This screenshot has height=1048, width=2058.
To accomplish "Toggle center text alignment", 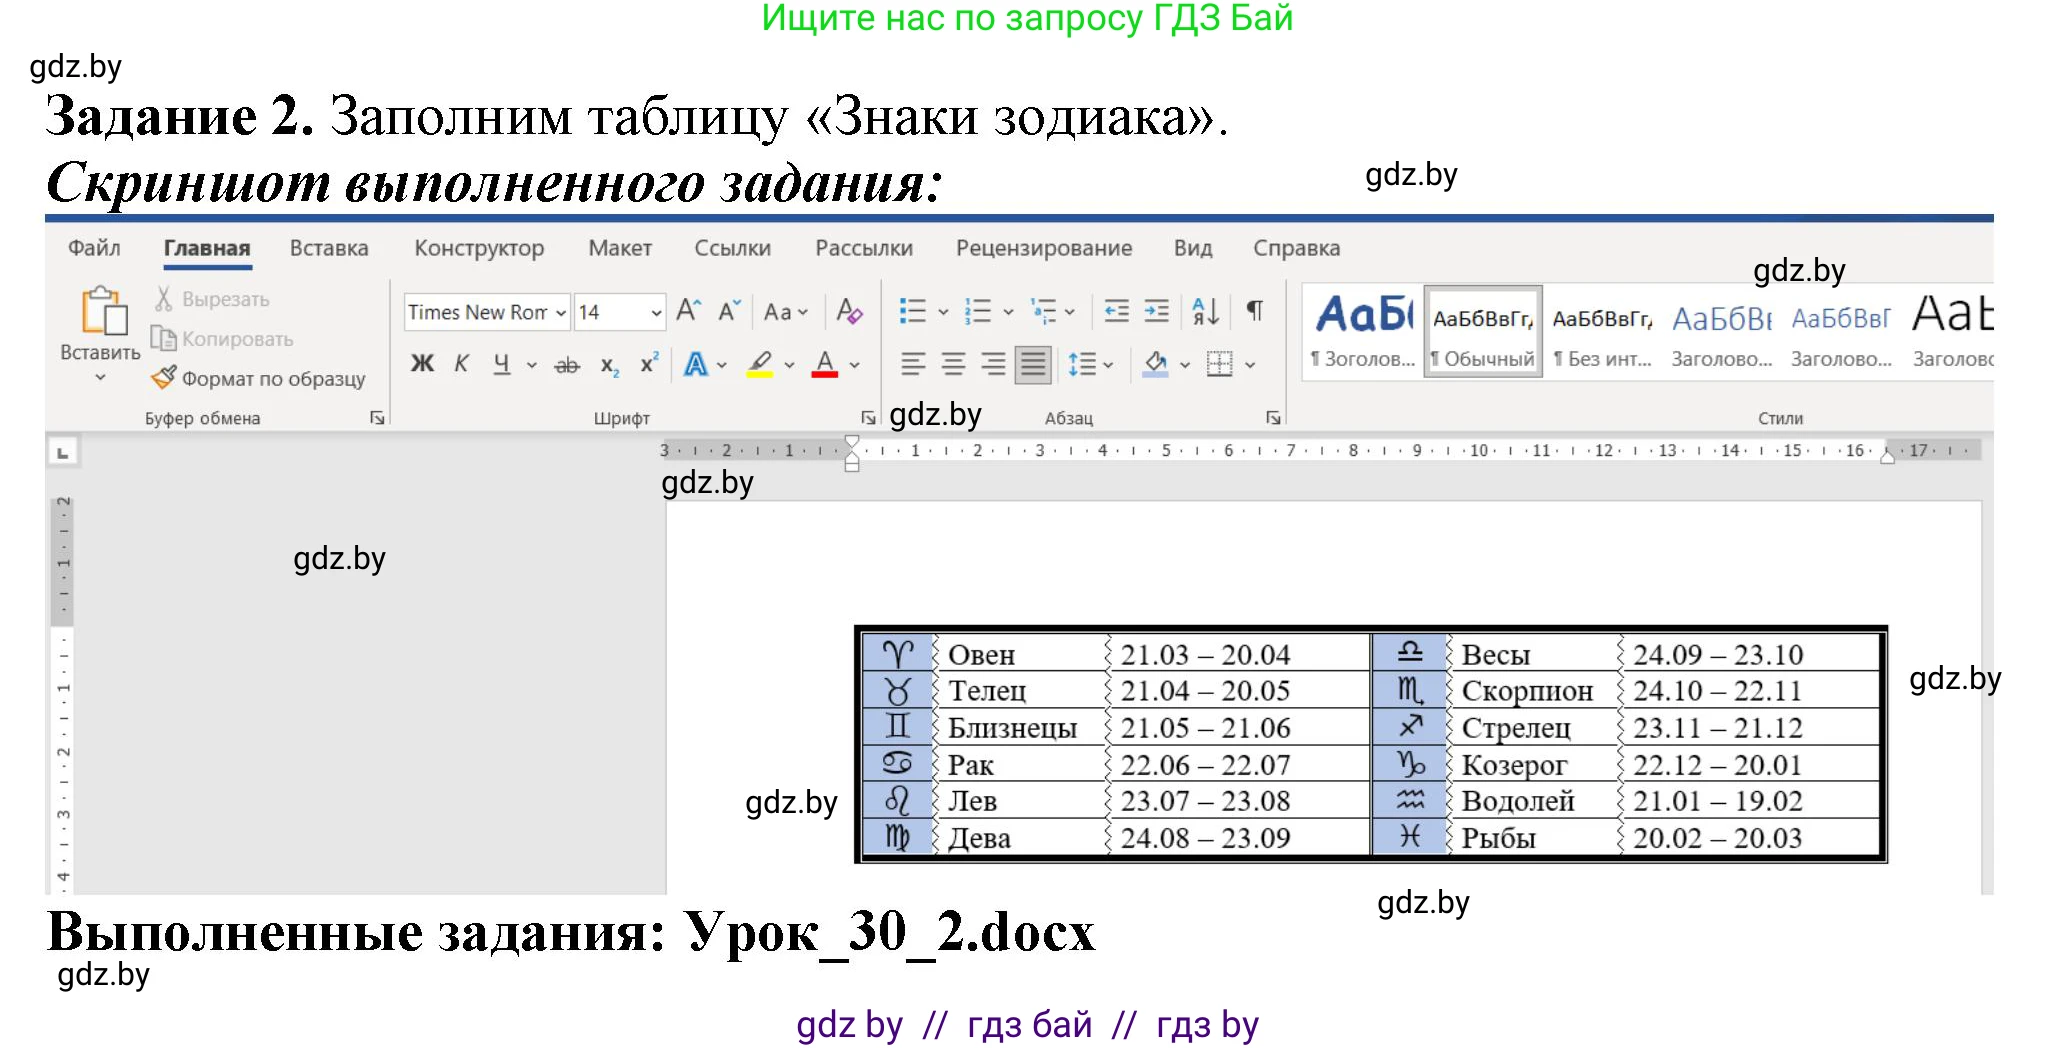I will pos(952,363).
